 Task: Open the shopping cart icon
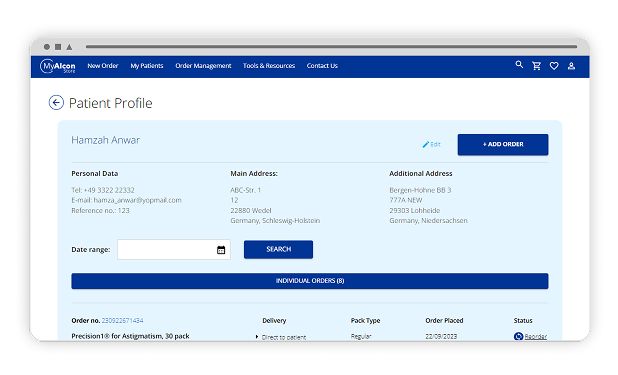point(536,66)
